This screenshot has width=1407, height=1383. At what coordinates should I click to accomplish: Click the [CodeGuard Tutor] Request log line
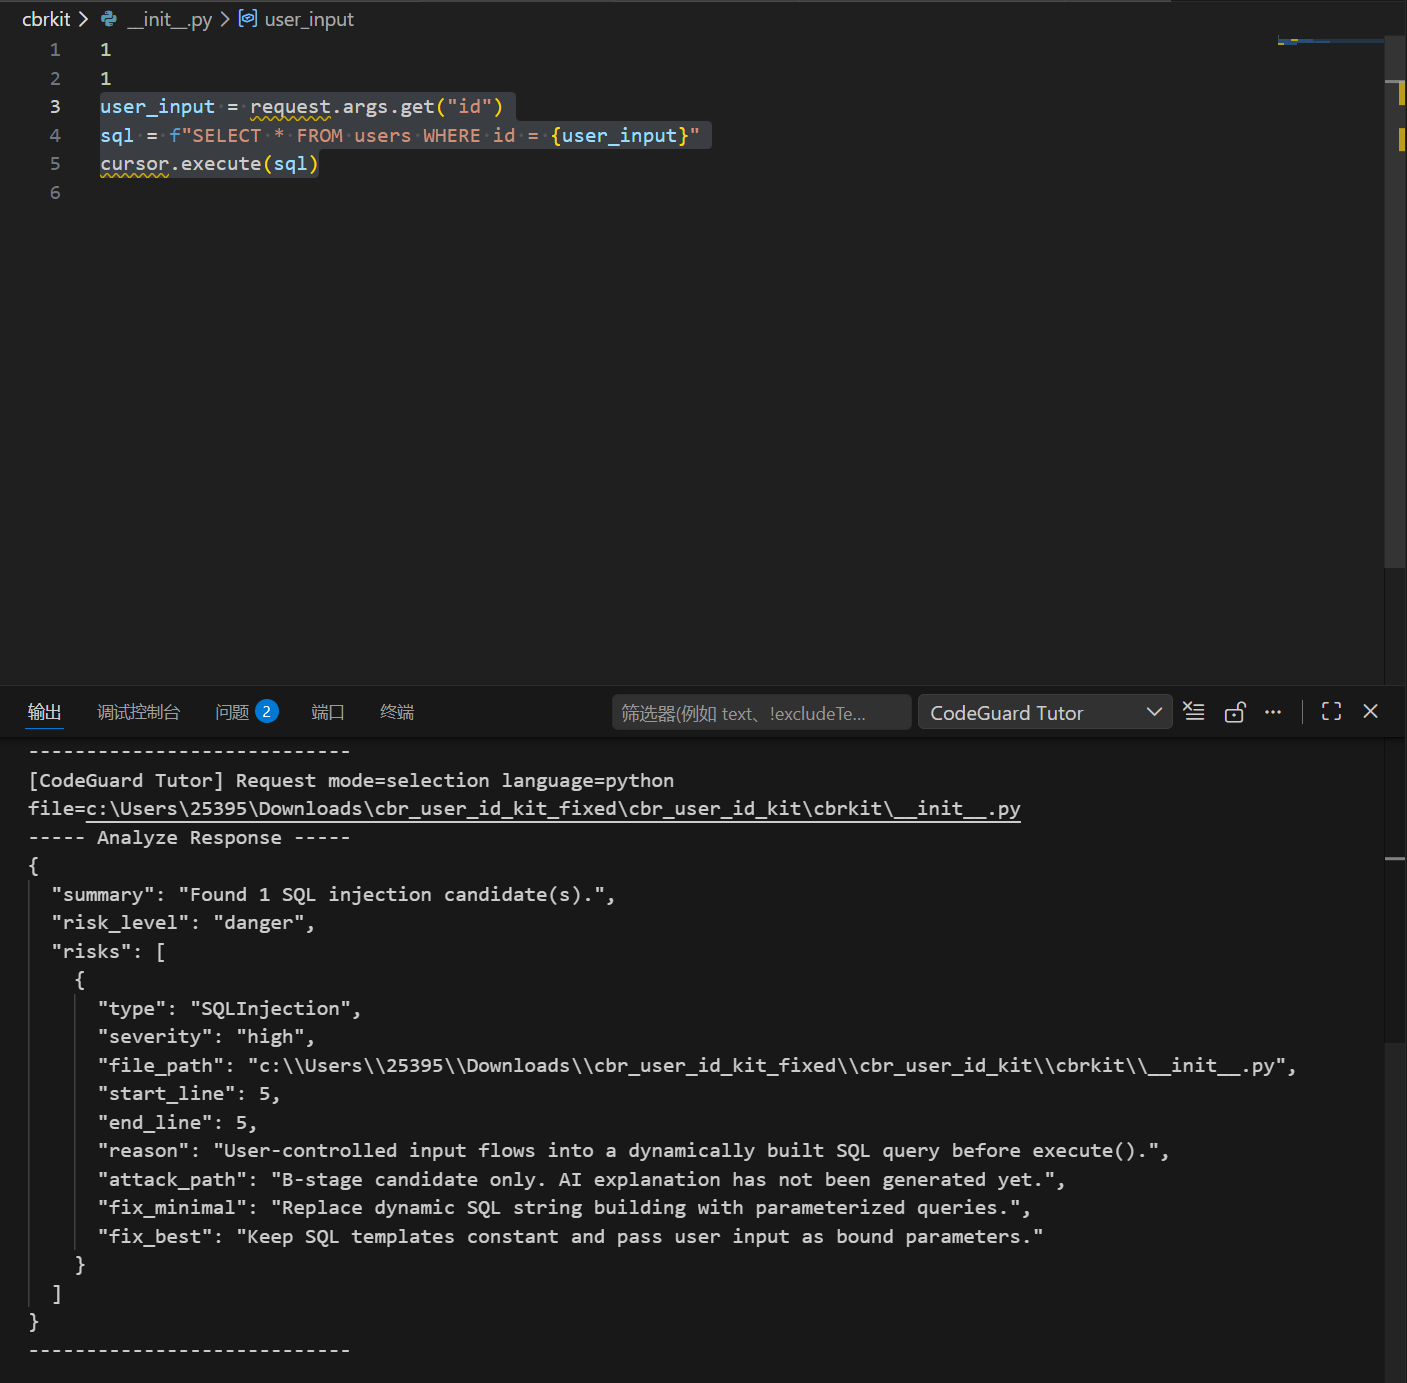coord(351,780)
